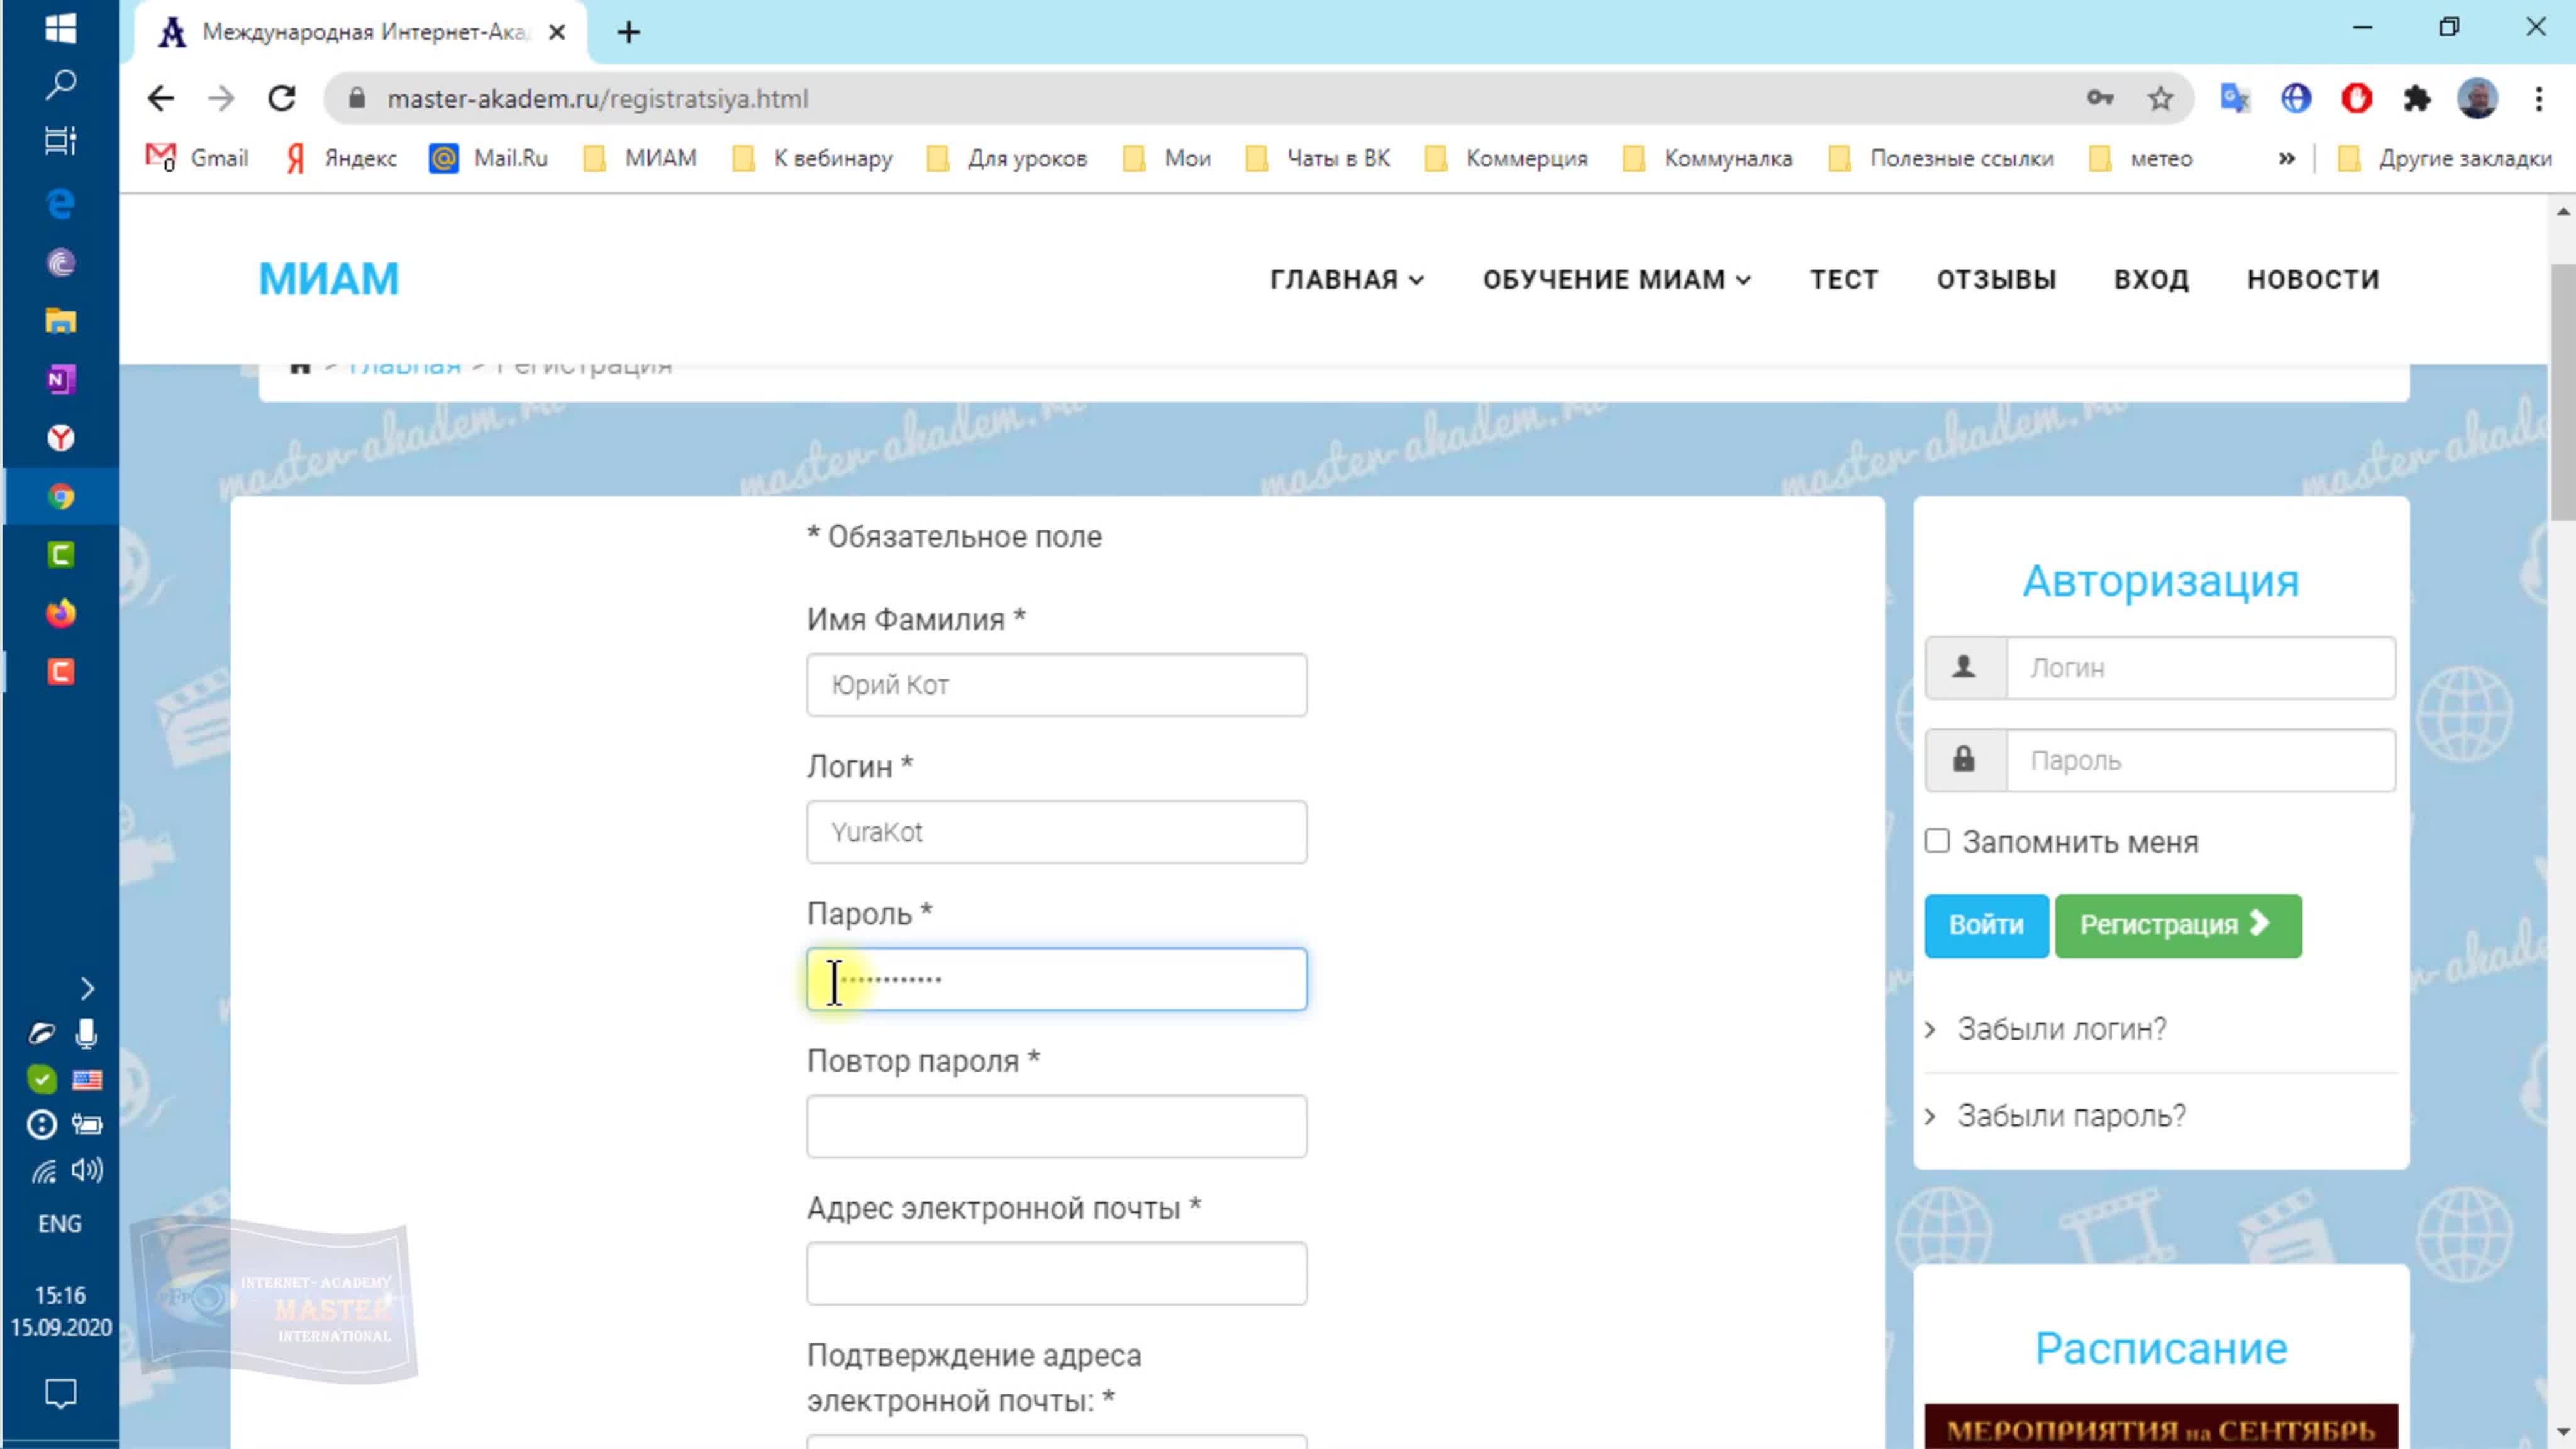2576x1449 pixels.
Task: Open the red Camtasia recorder taskbar icon
Action: pyautogui.click(x=60, y=671)
